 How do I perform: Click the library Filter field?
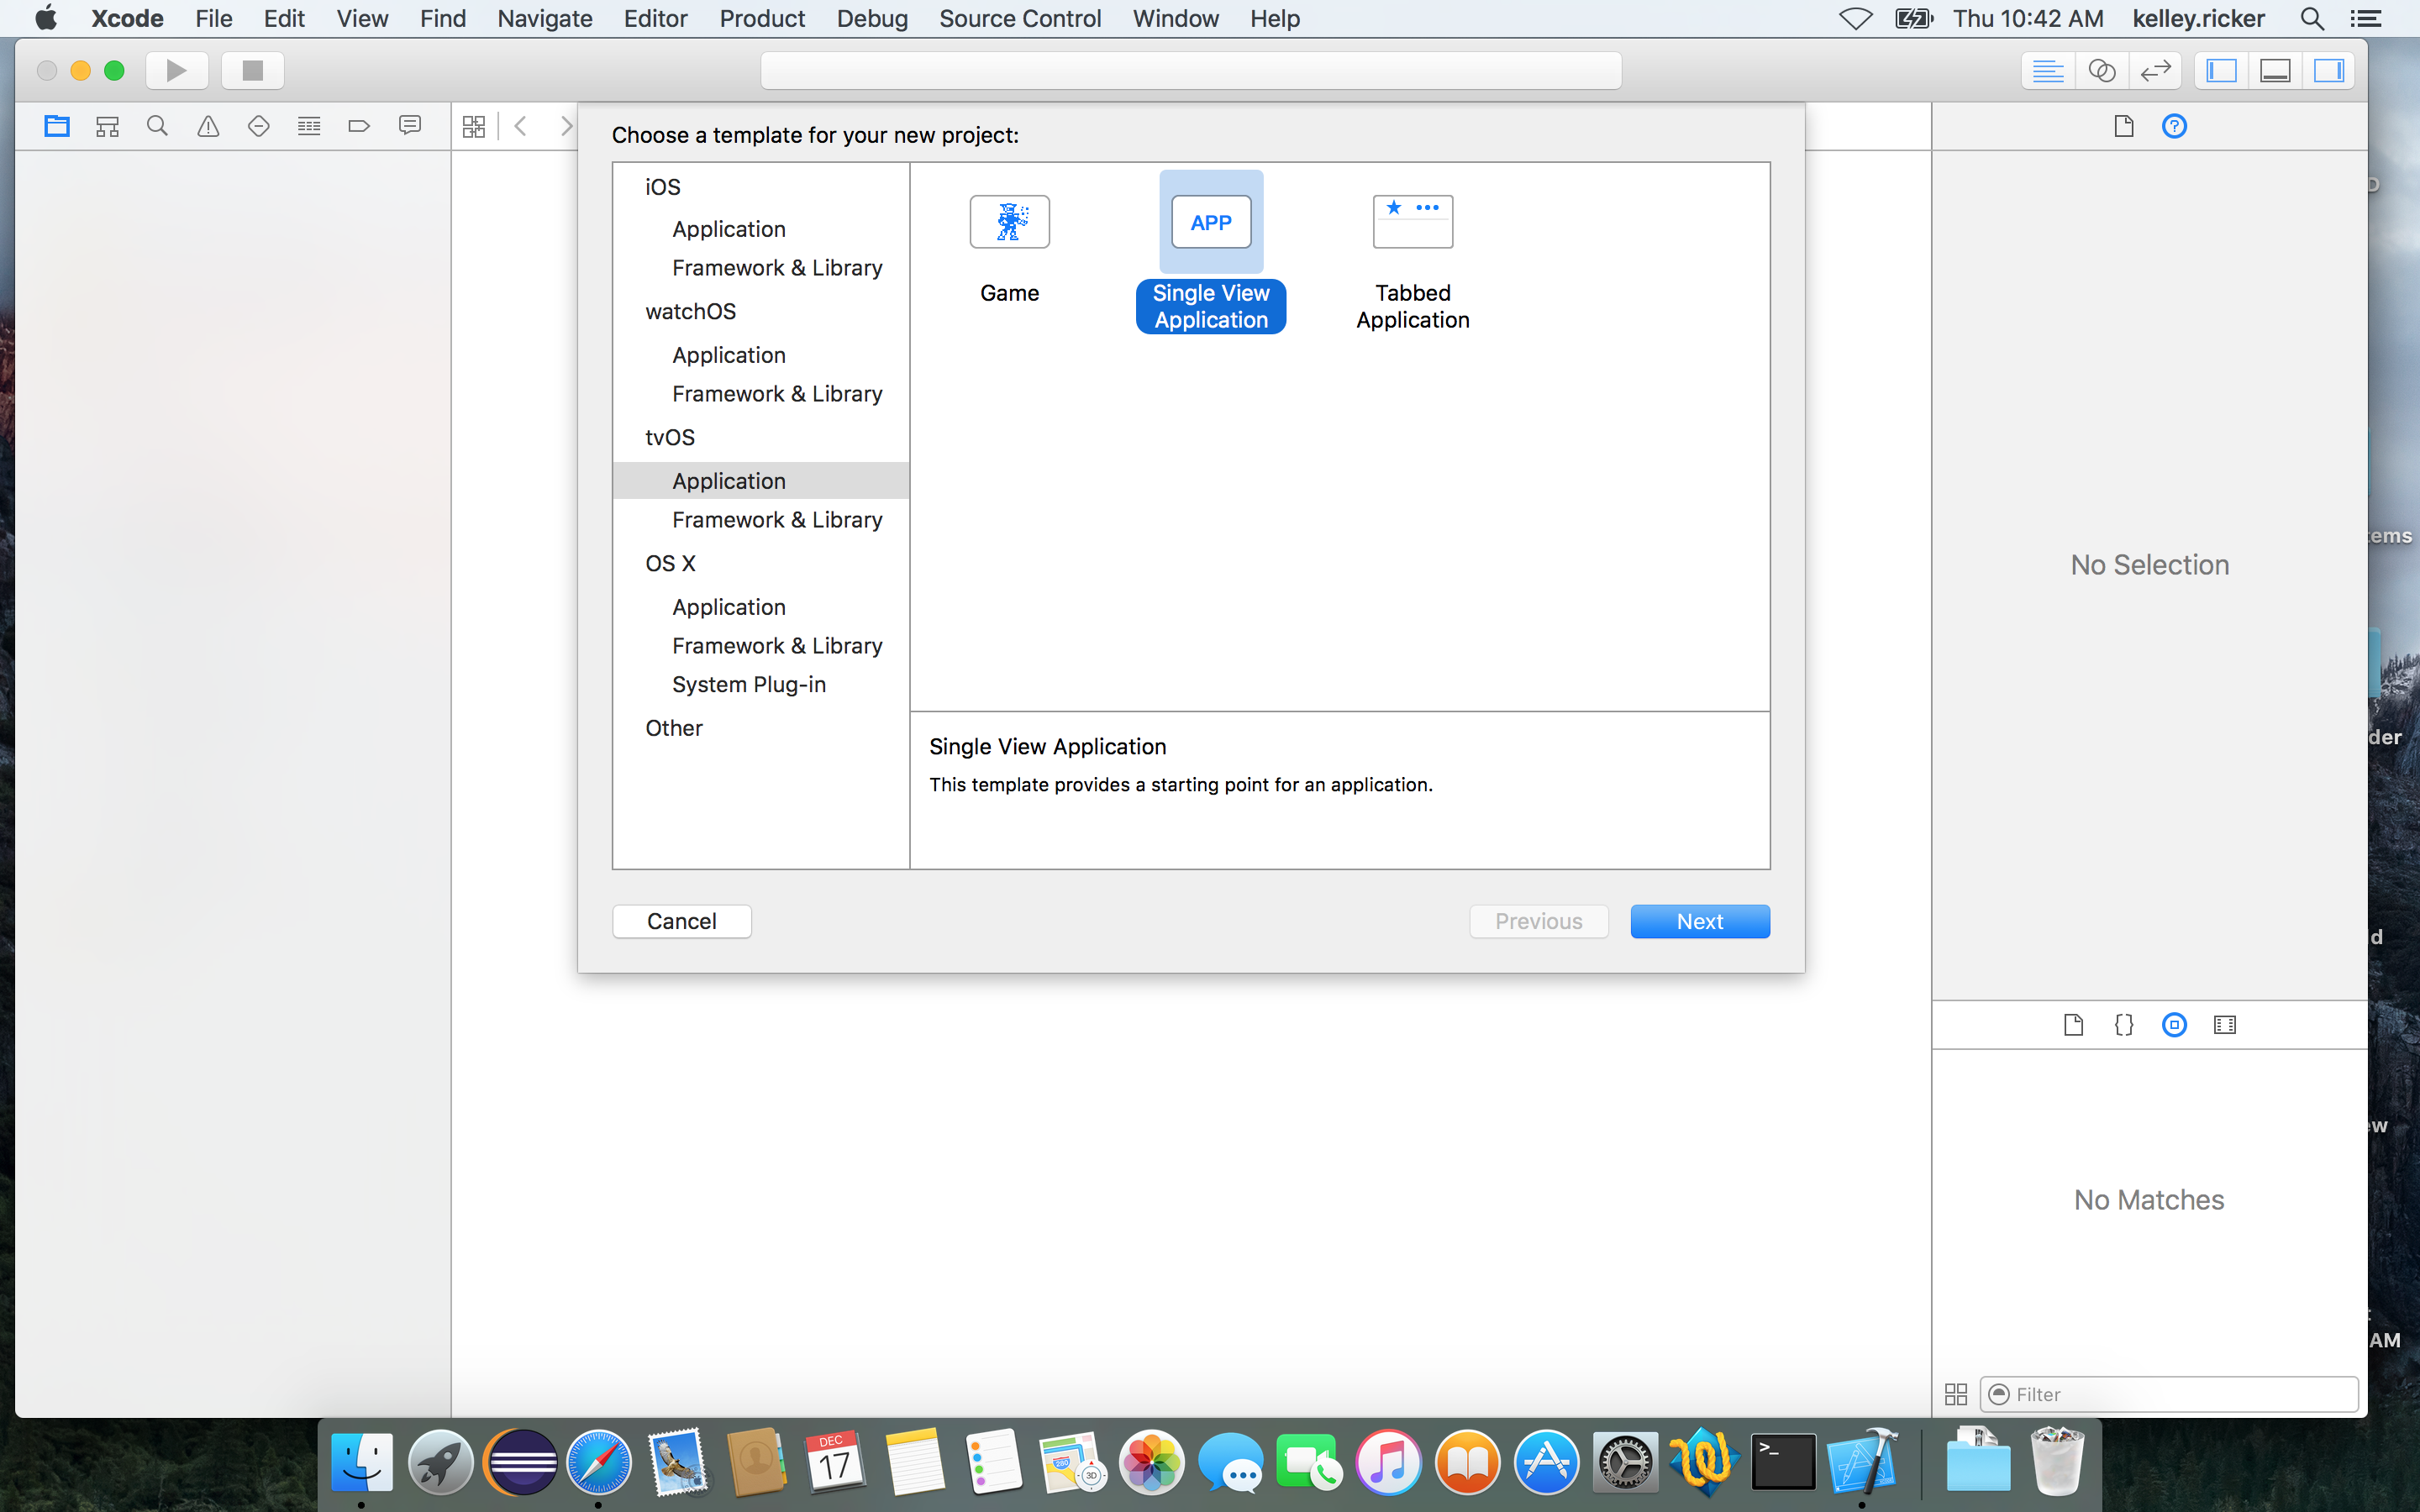click(x=2169, y=1394)
